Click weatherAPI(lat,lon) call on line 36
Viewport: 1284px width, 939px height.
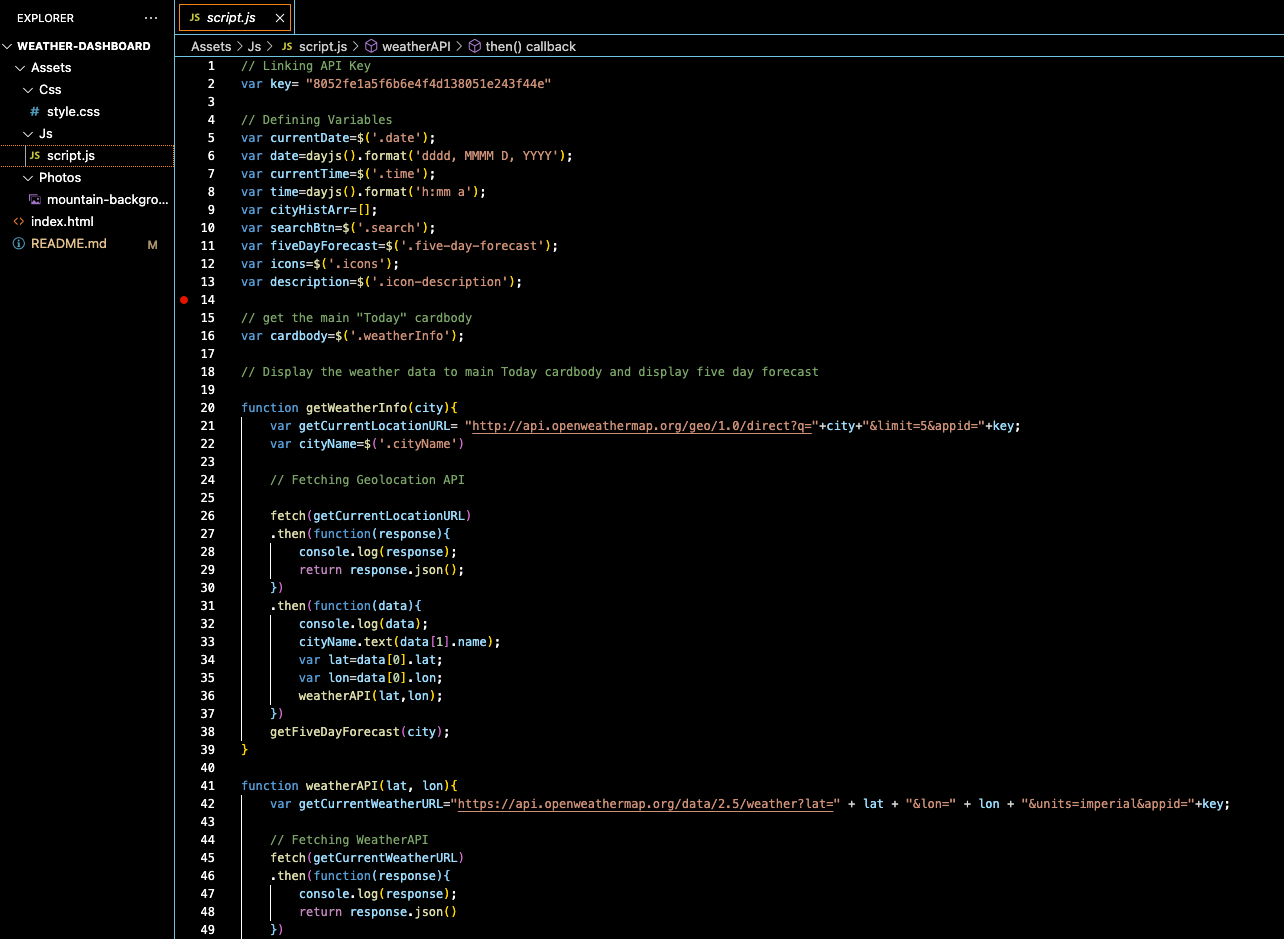pos(367,696)
